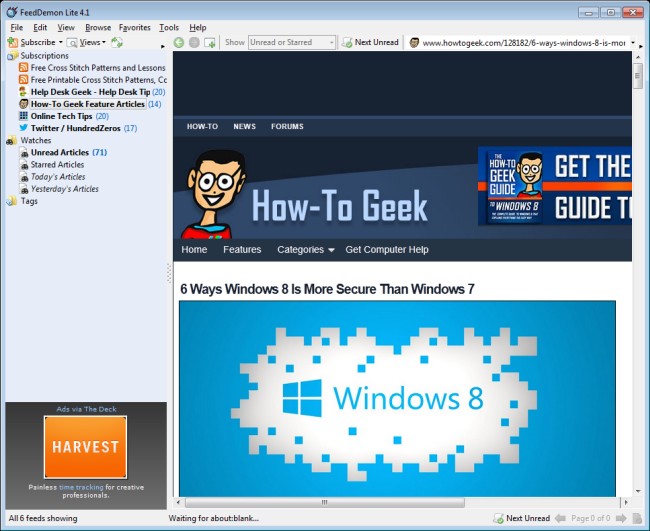Image resolution: width=650 pixels, height=531 pixels.
Task: Select the Subscriptions folder
Action: 44,56
